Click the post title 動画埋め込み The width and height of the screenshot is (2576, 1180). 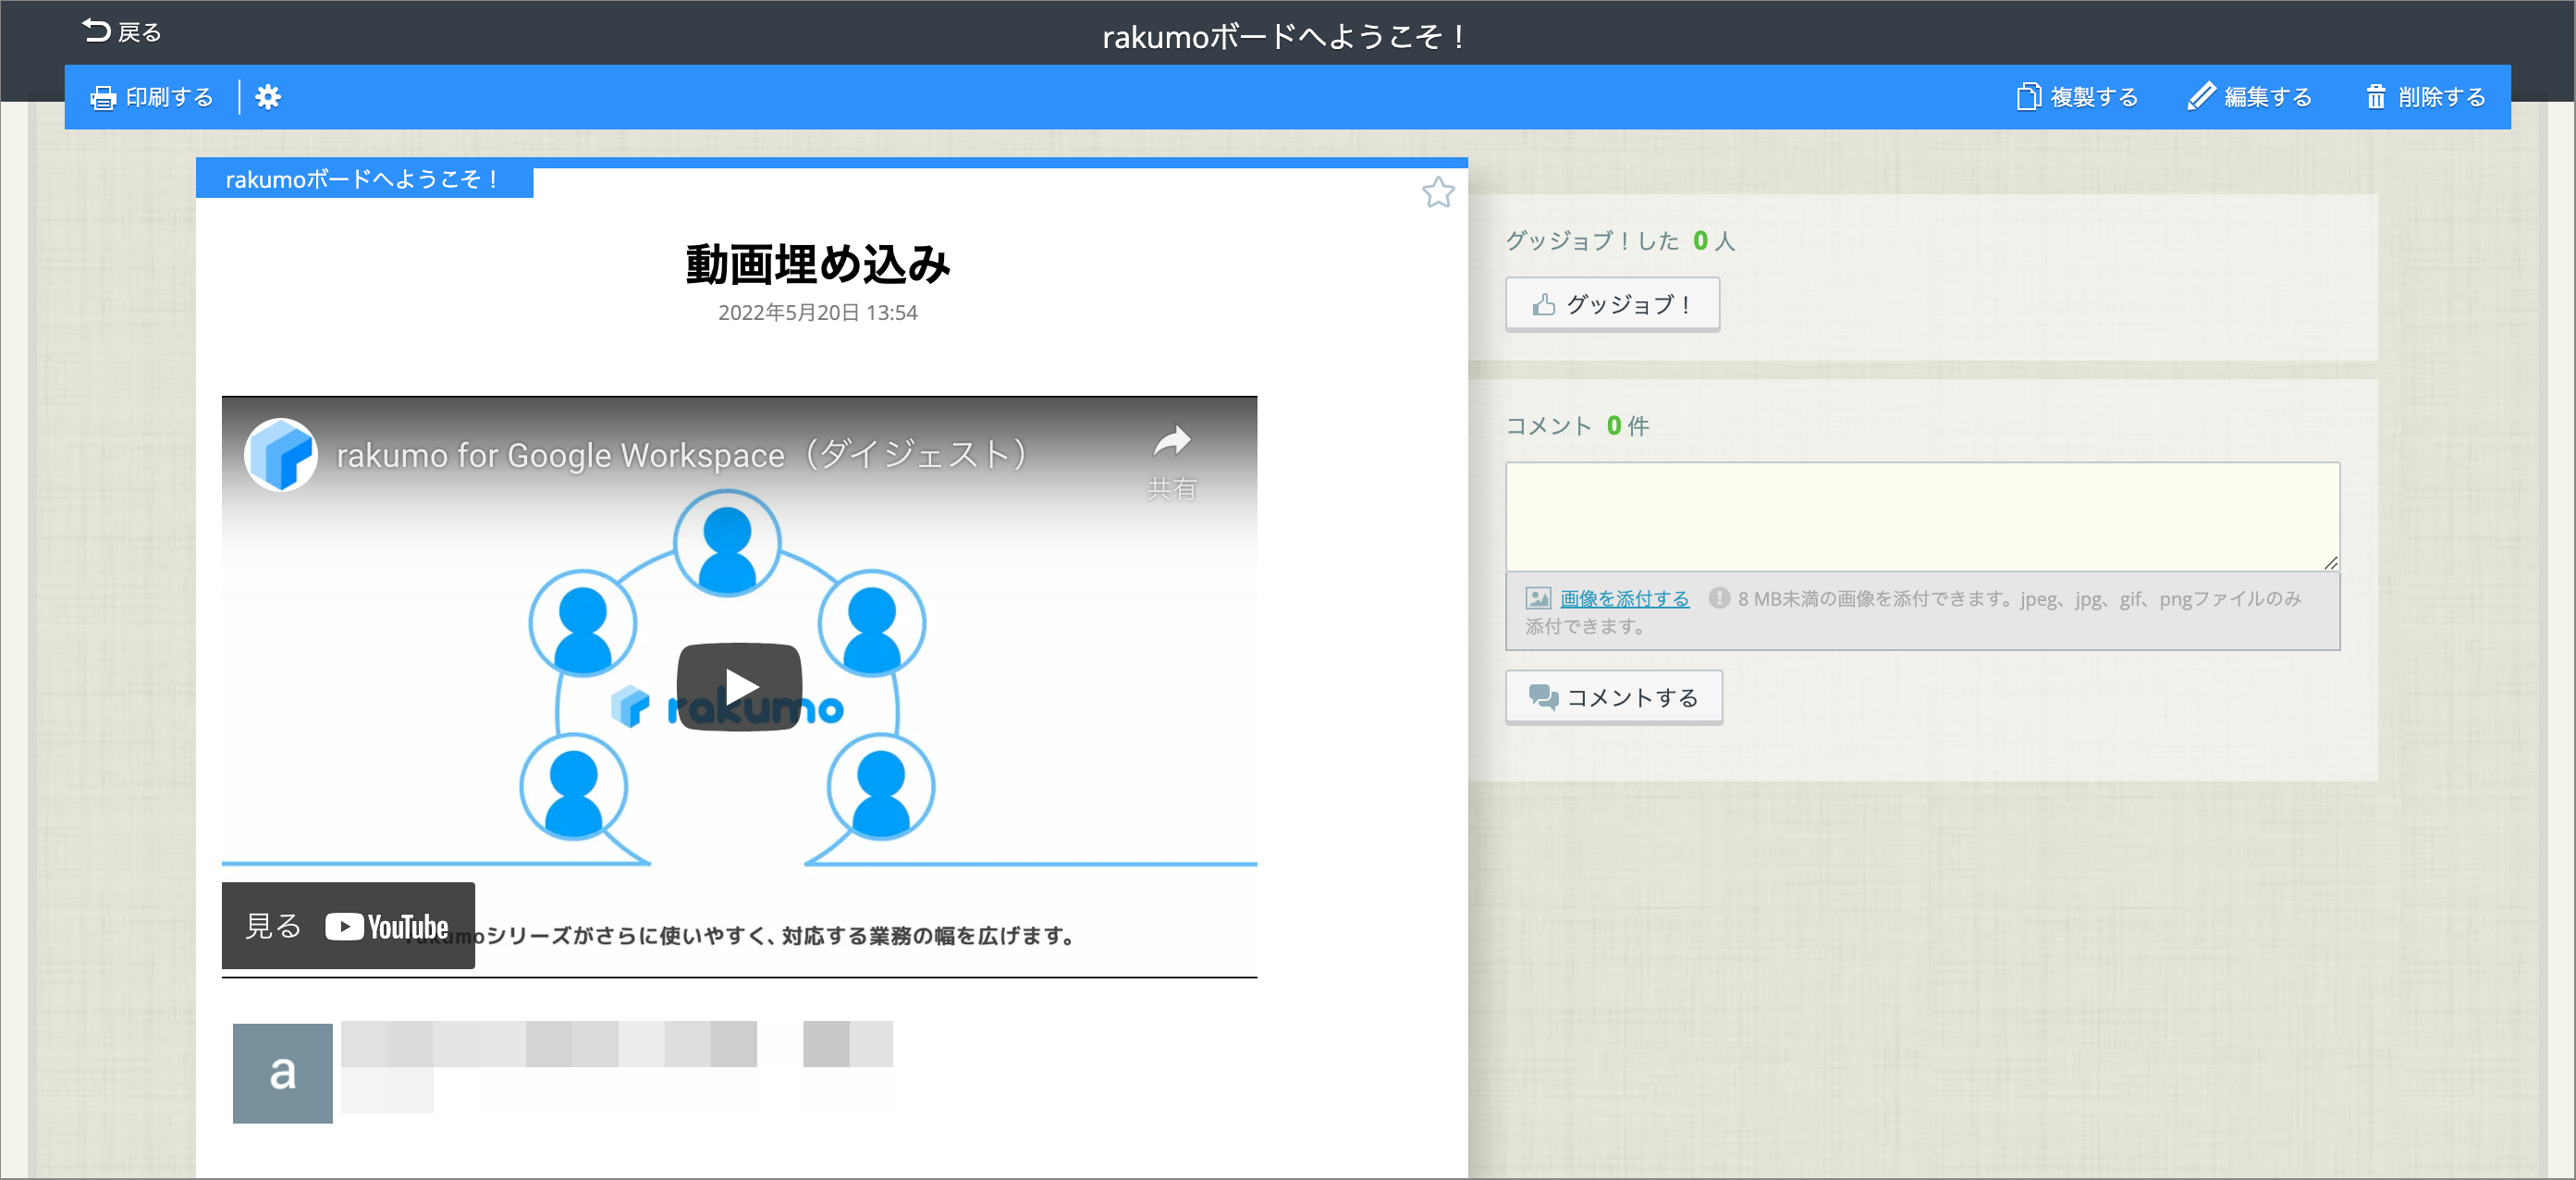tap(818, 264)
